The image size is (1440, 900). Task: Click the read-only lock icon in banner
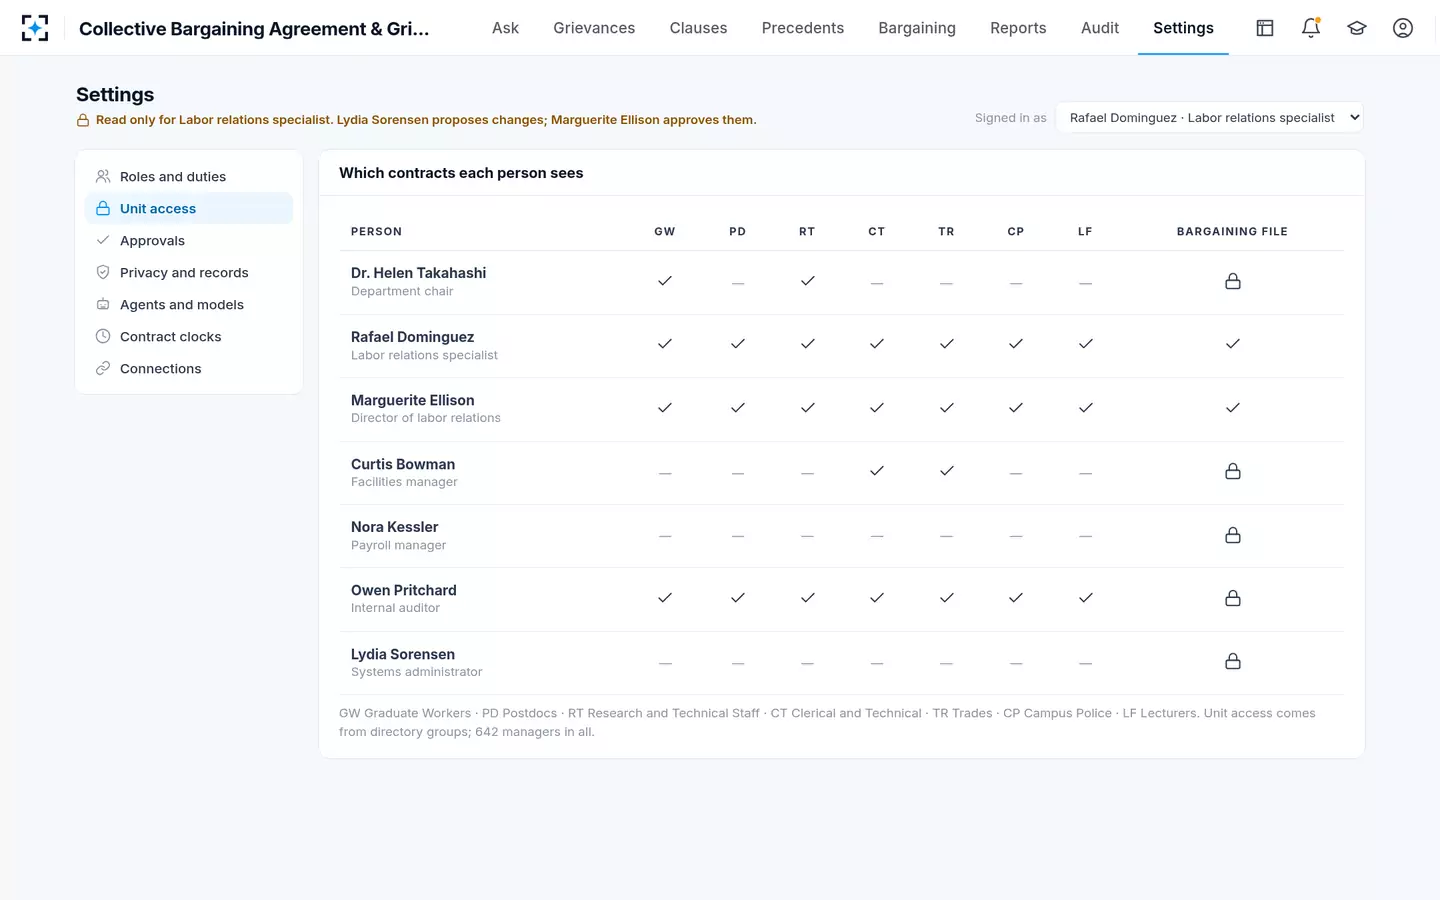coord(83,120)
